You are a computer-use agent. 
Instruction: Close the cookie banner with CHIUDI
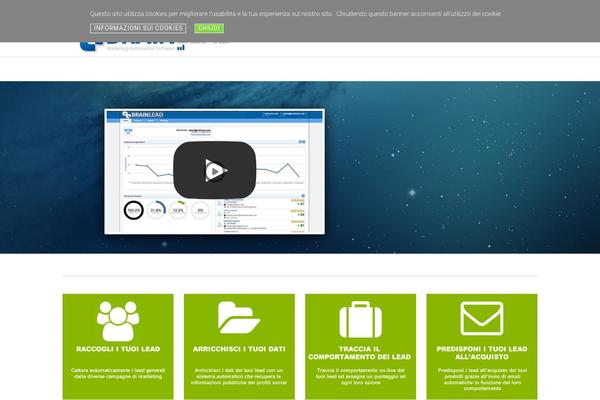click(x=209, y=28)
